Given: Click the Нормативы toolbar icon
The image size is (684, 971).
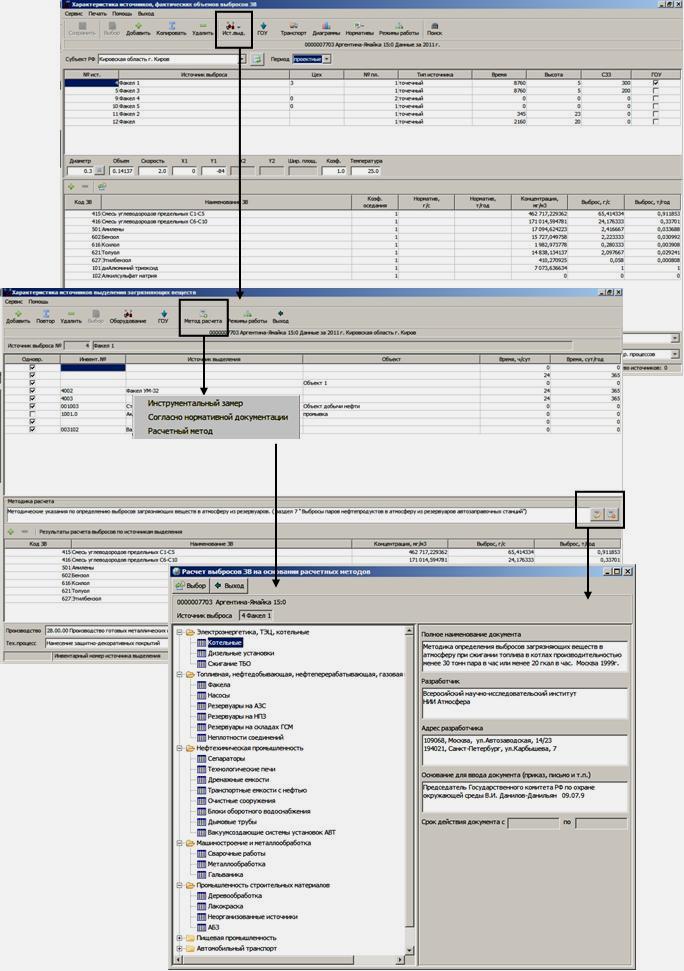Looking at the screenshot, I should pos(359,28).
